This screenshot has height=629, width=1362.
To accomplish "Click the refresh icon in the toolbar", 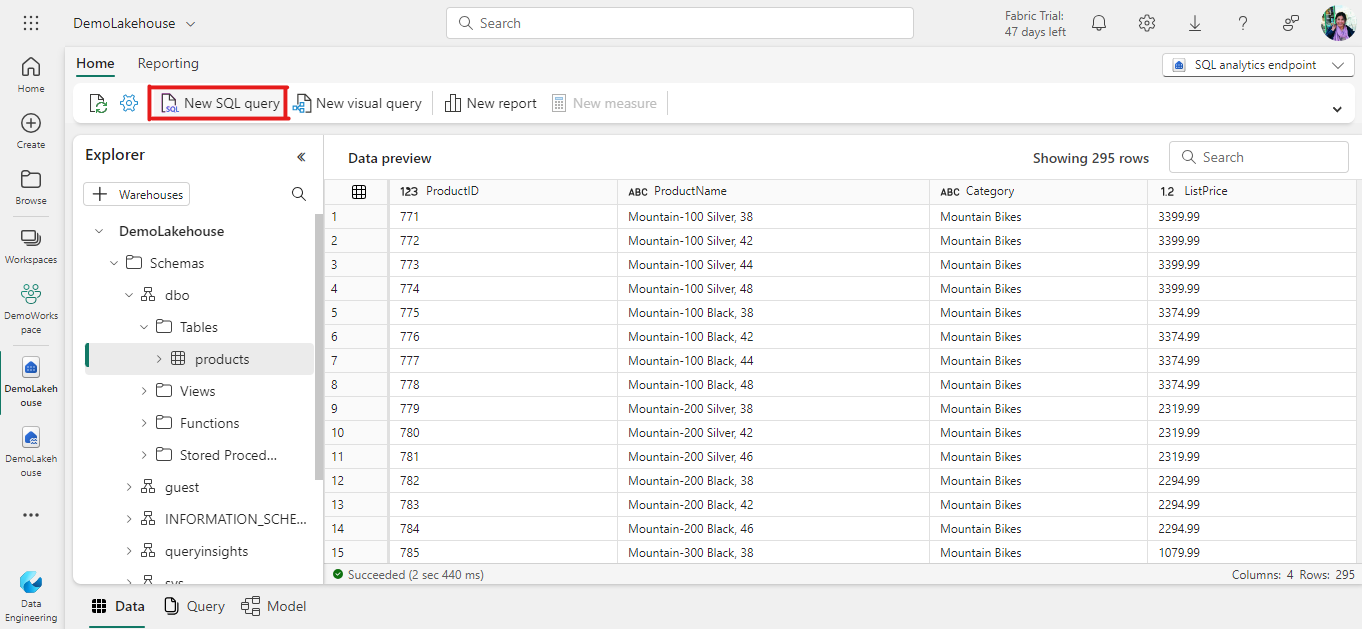I will (98, 103).
